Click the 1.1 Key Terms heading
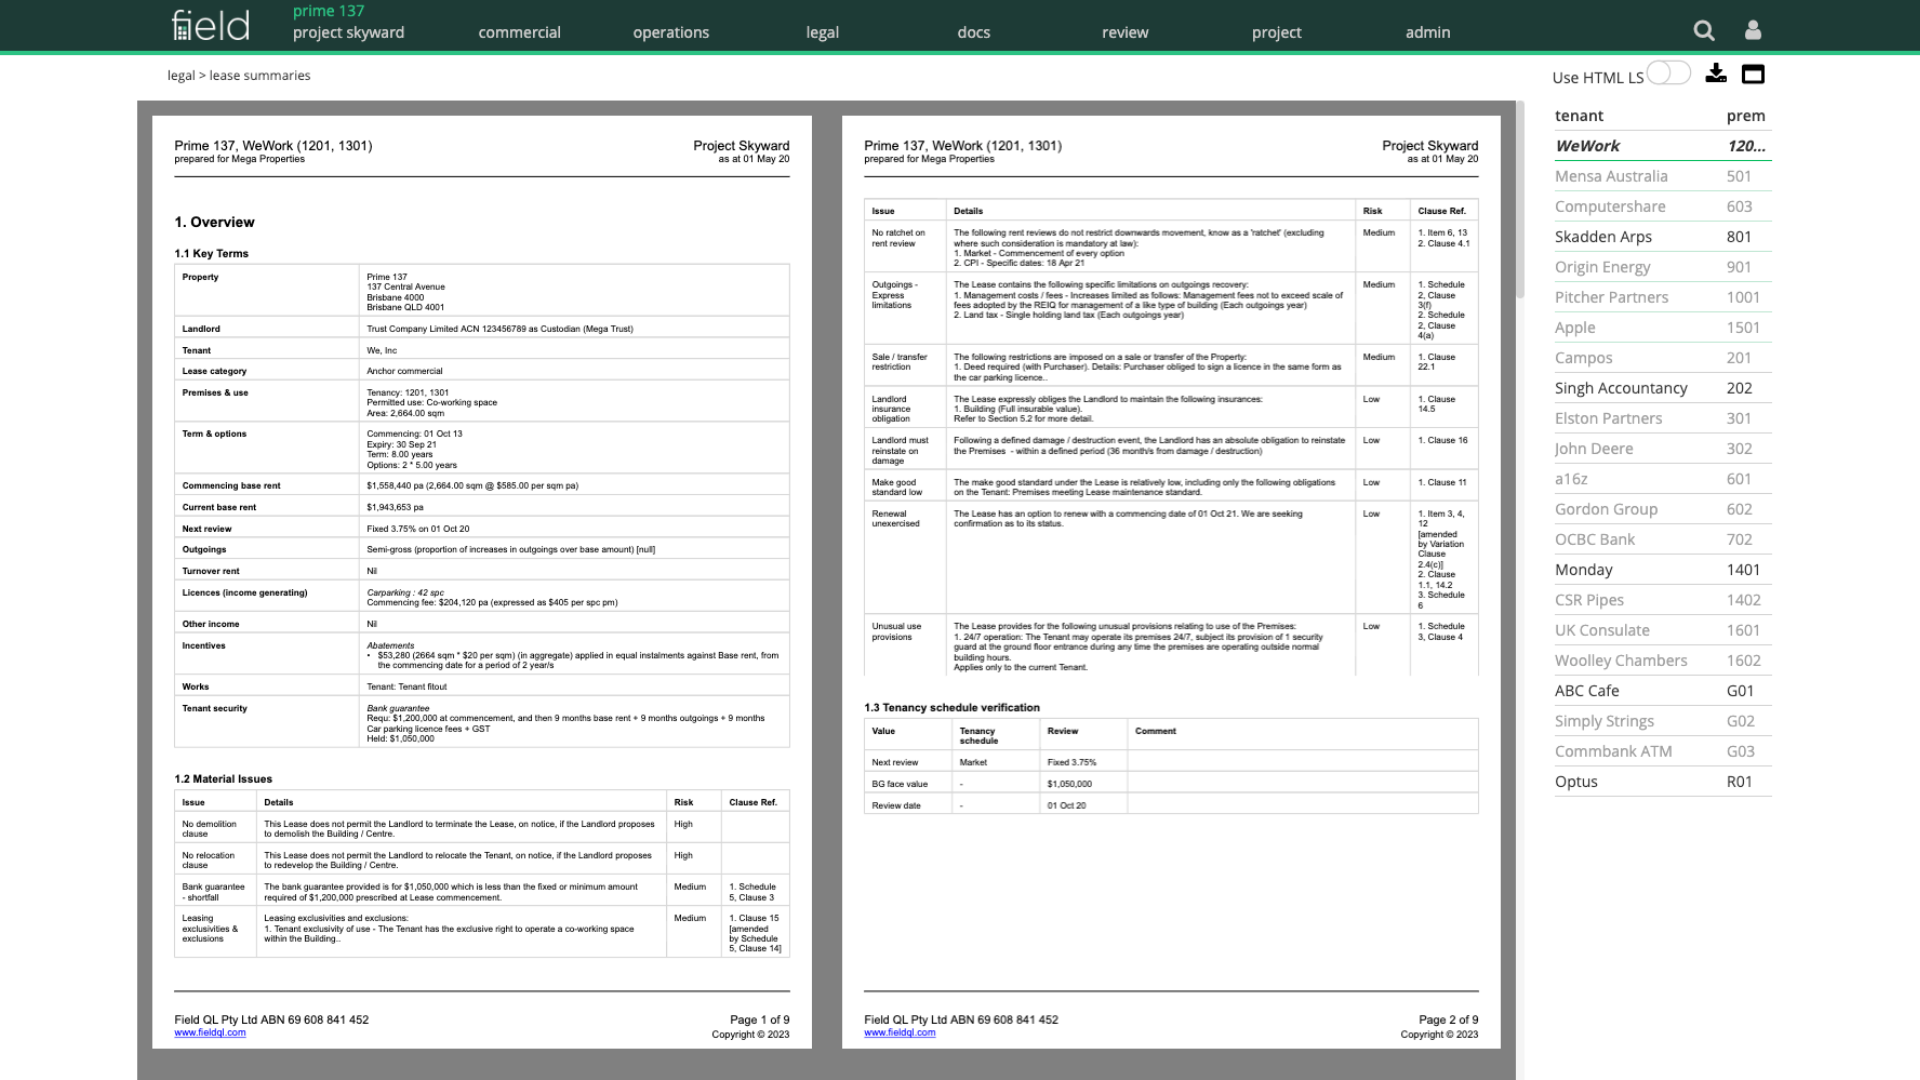This screenshot has width=1920, height=1080. [211, 254]
